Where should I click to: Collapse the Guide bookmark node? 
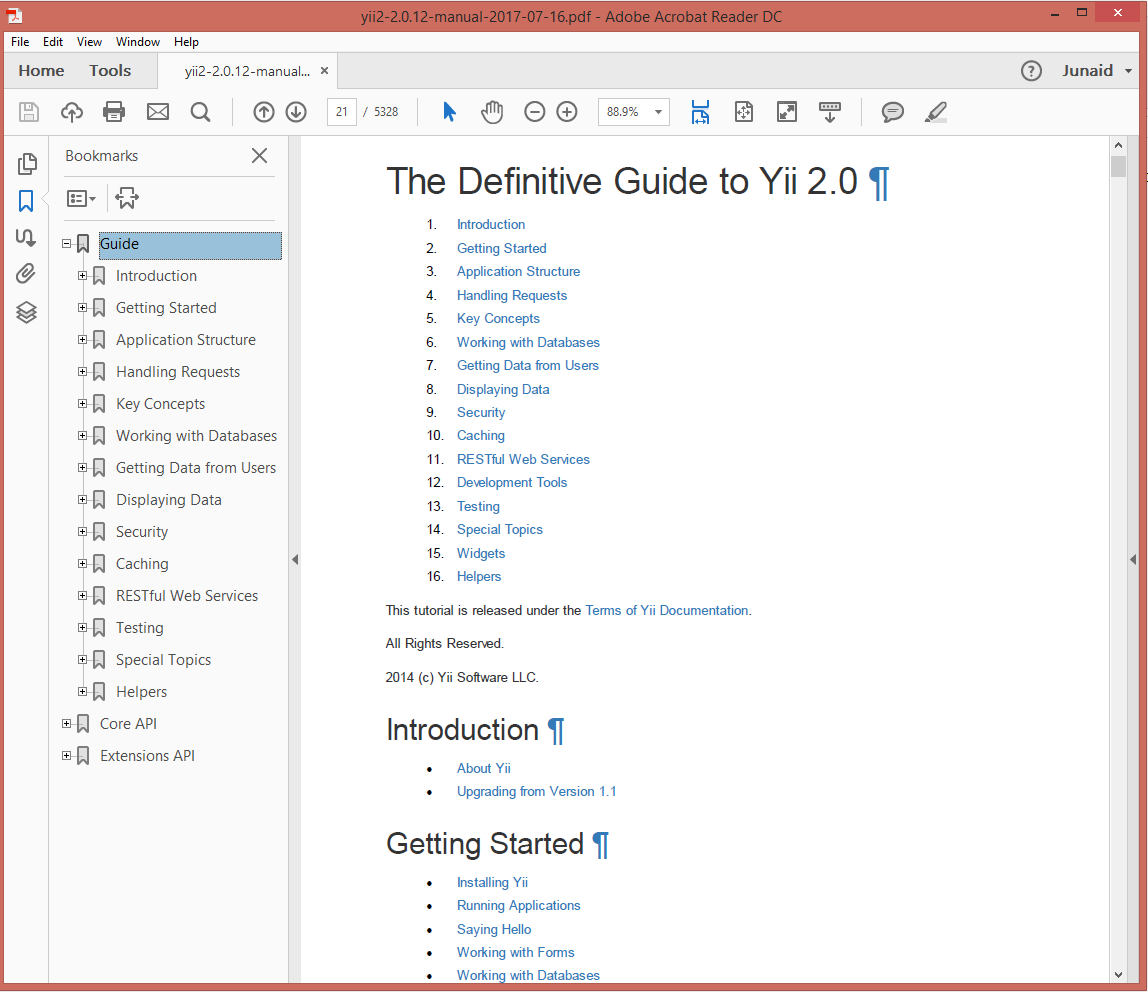pyautogui.click(x=67, y=244)
